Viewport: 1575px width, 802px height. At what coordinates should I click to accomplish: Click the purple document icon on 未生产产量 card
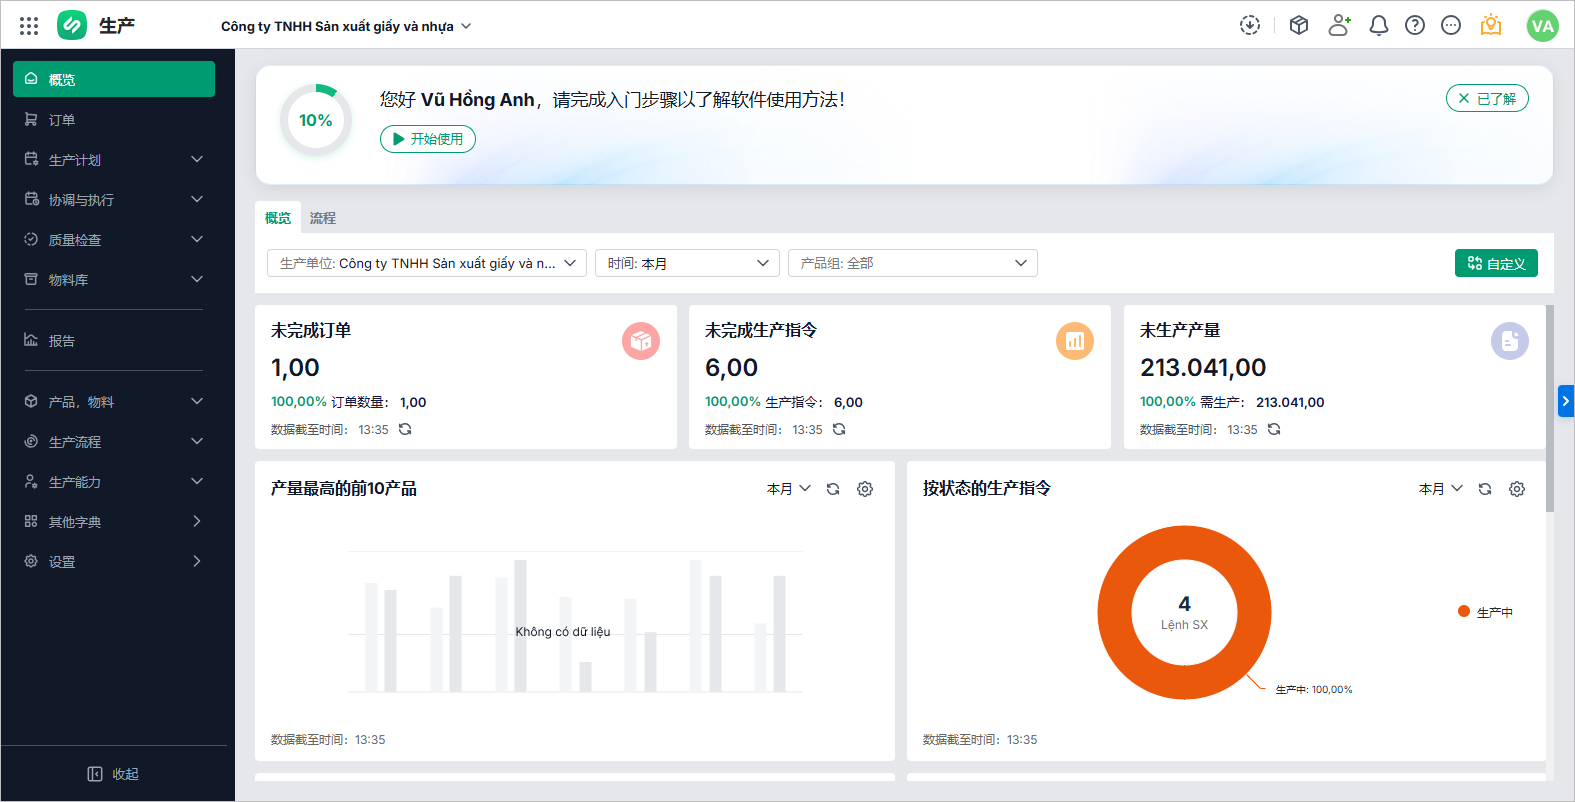[x=1510, y=341]
